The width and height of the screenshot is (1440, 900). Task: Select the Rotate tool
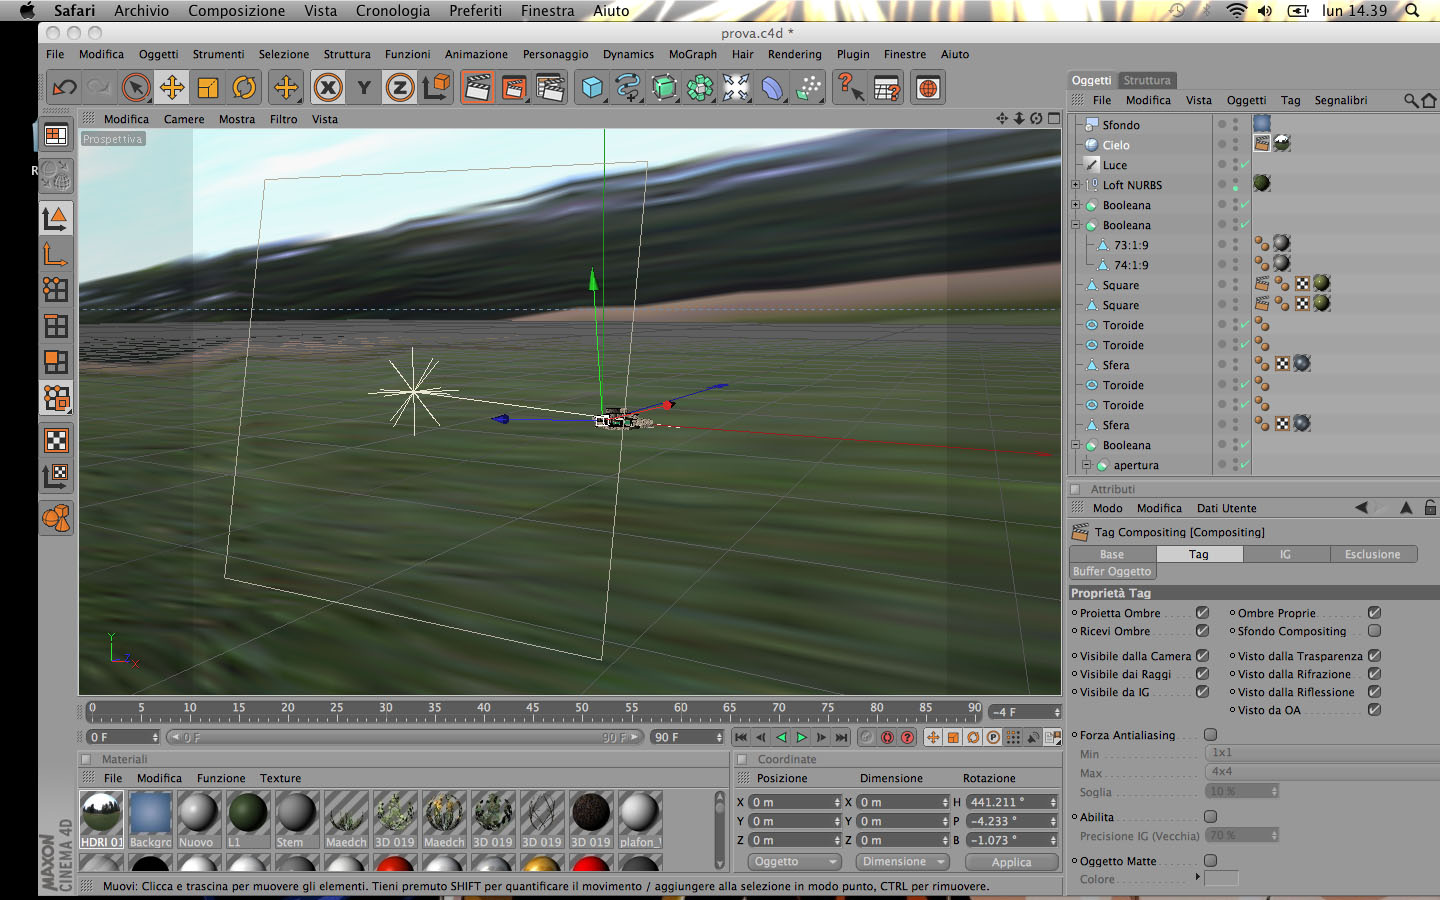(244, 88)
